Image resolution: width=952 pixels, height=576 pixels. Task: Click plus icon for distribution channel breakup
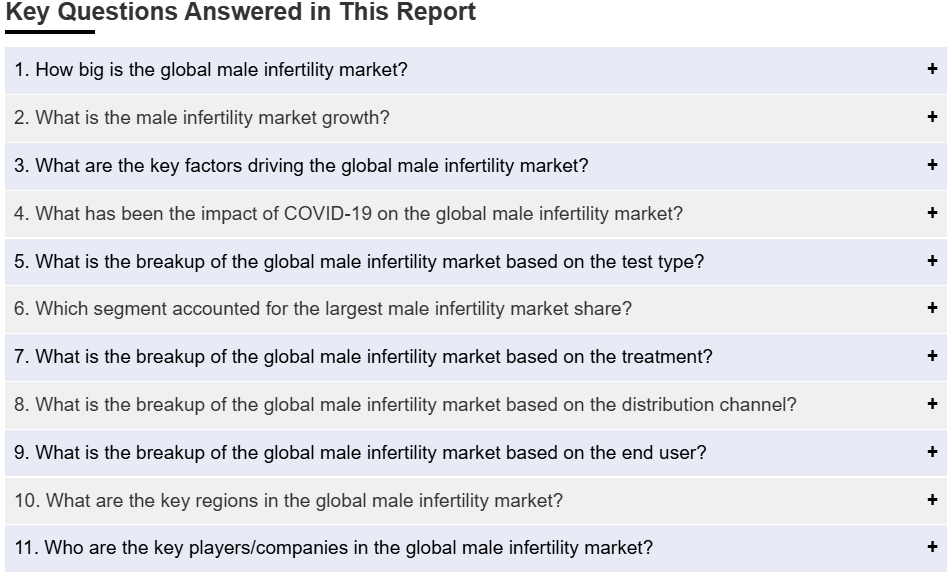point(932,404)
